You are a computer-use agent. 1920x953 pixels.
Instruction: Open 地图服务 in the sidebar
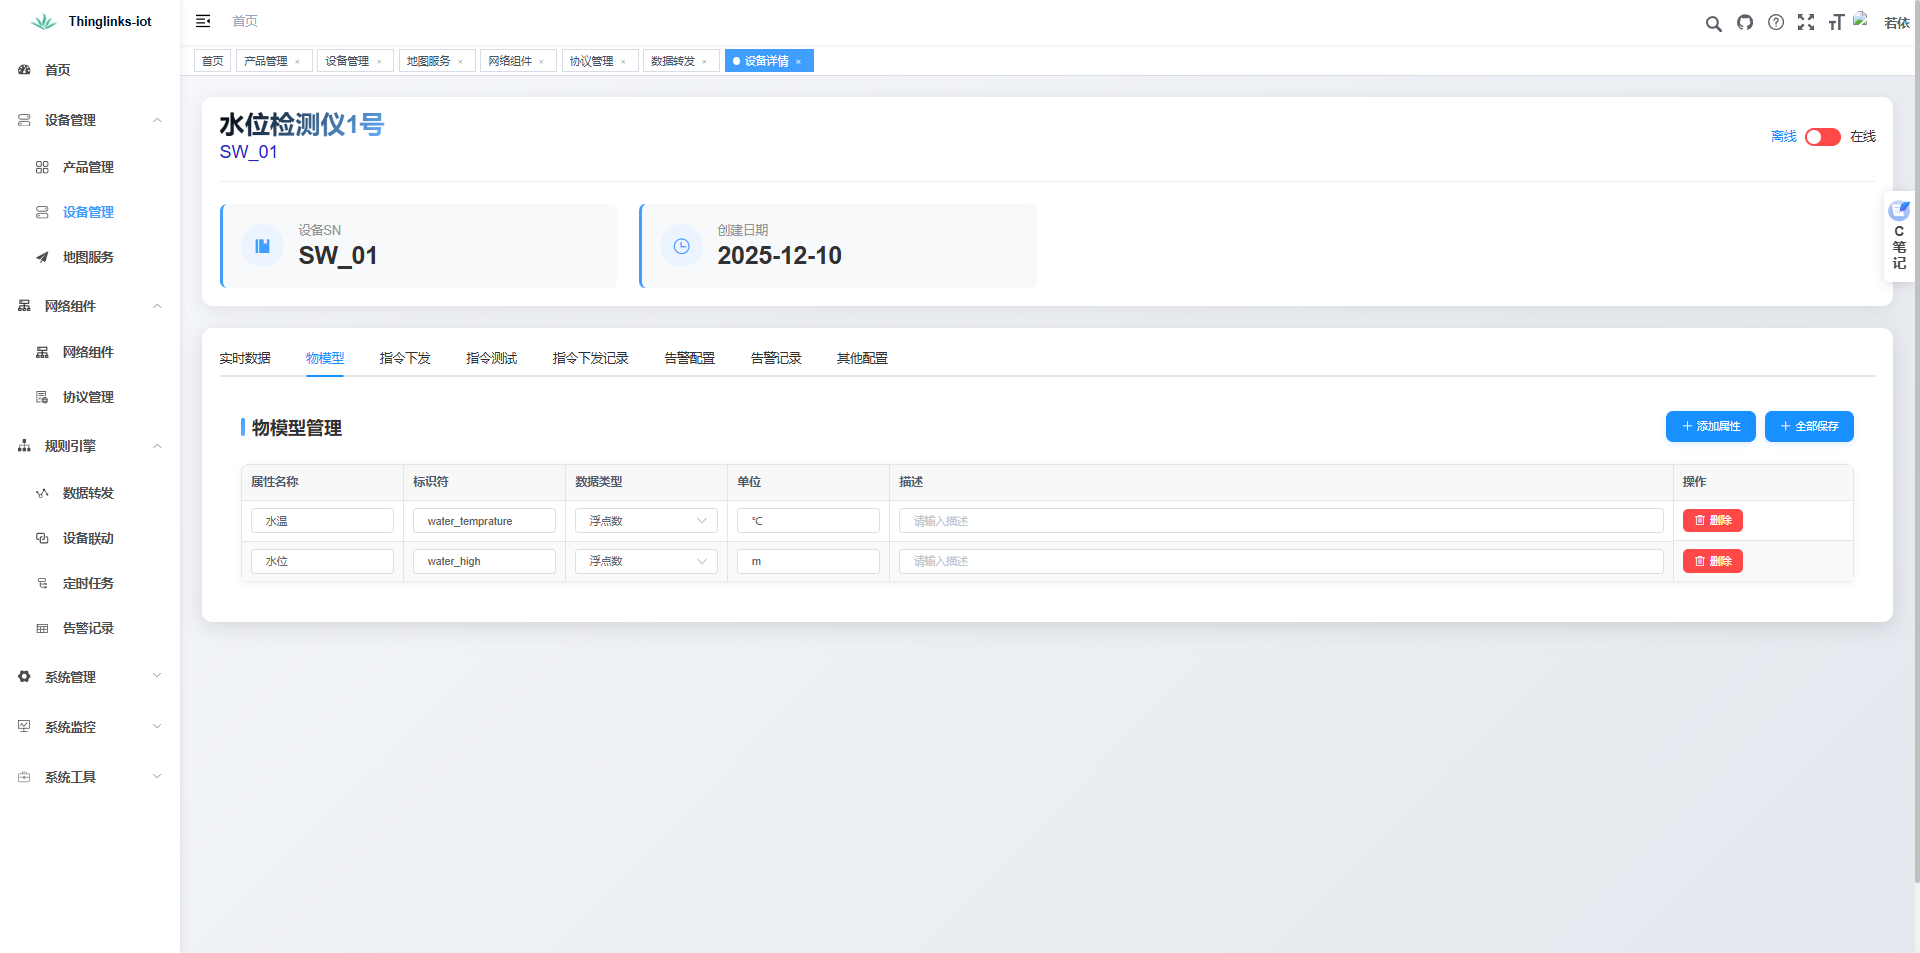(x=88, y=257)
